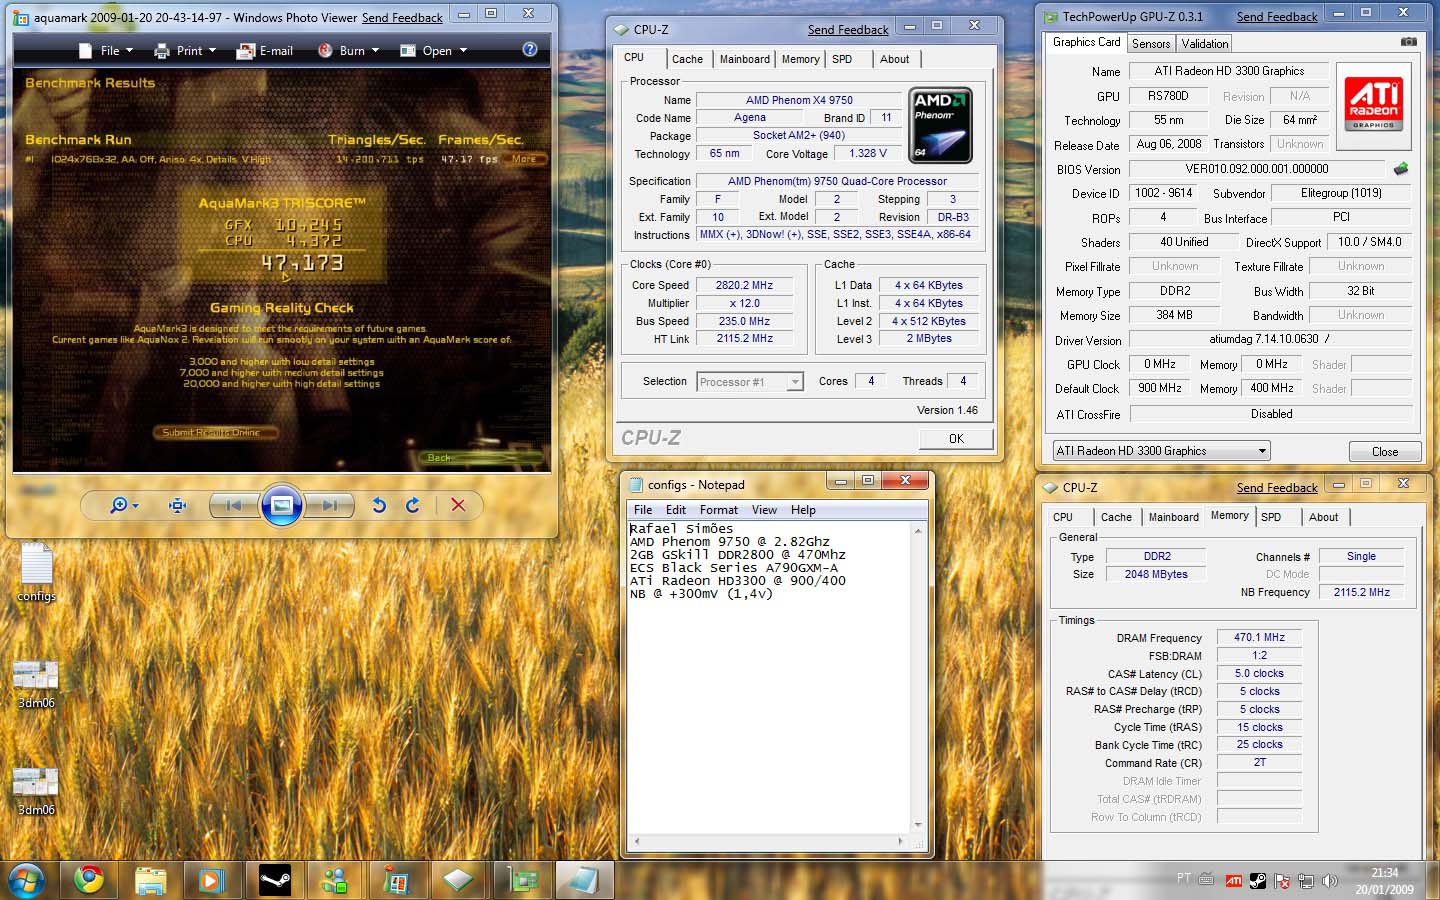
Task: Select the upper 3dm06 desktop thumbnail
Action: click(36, 684)
